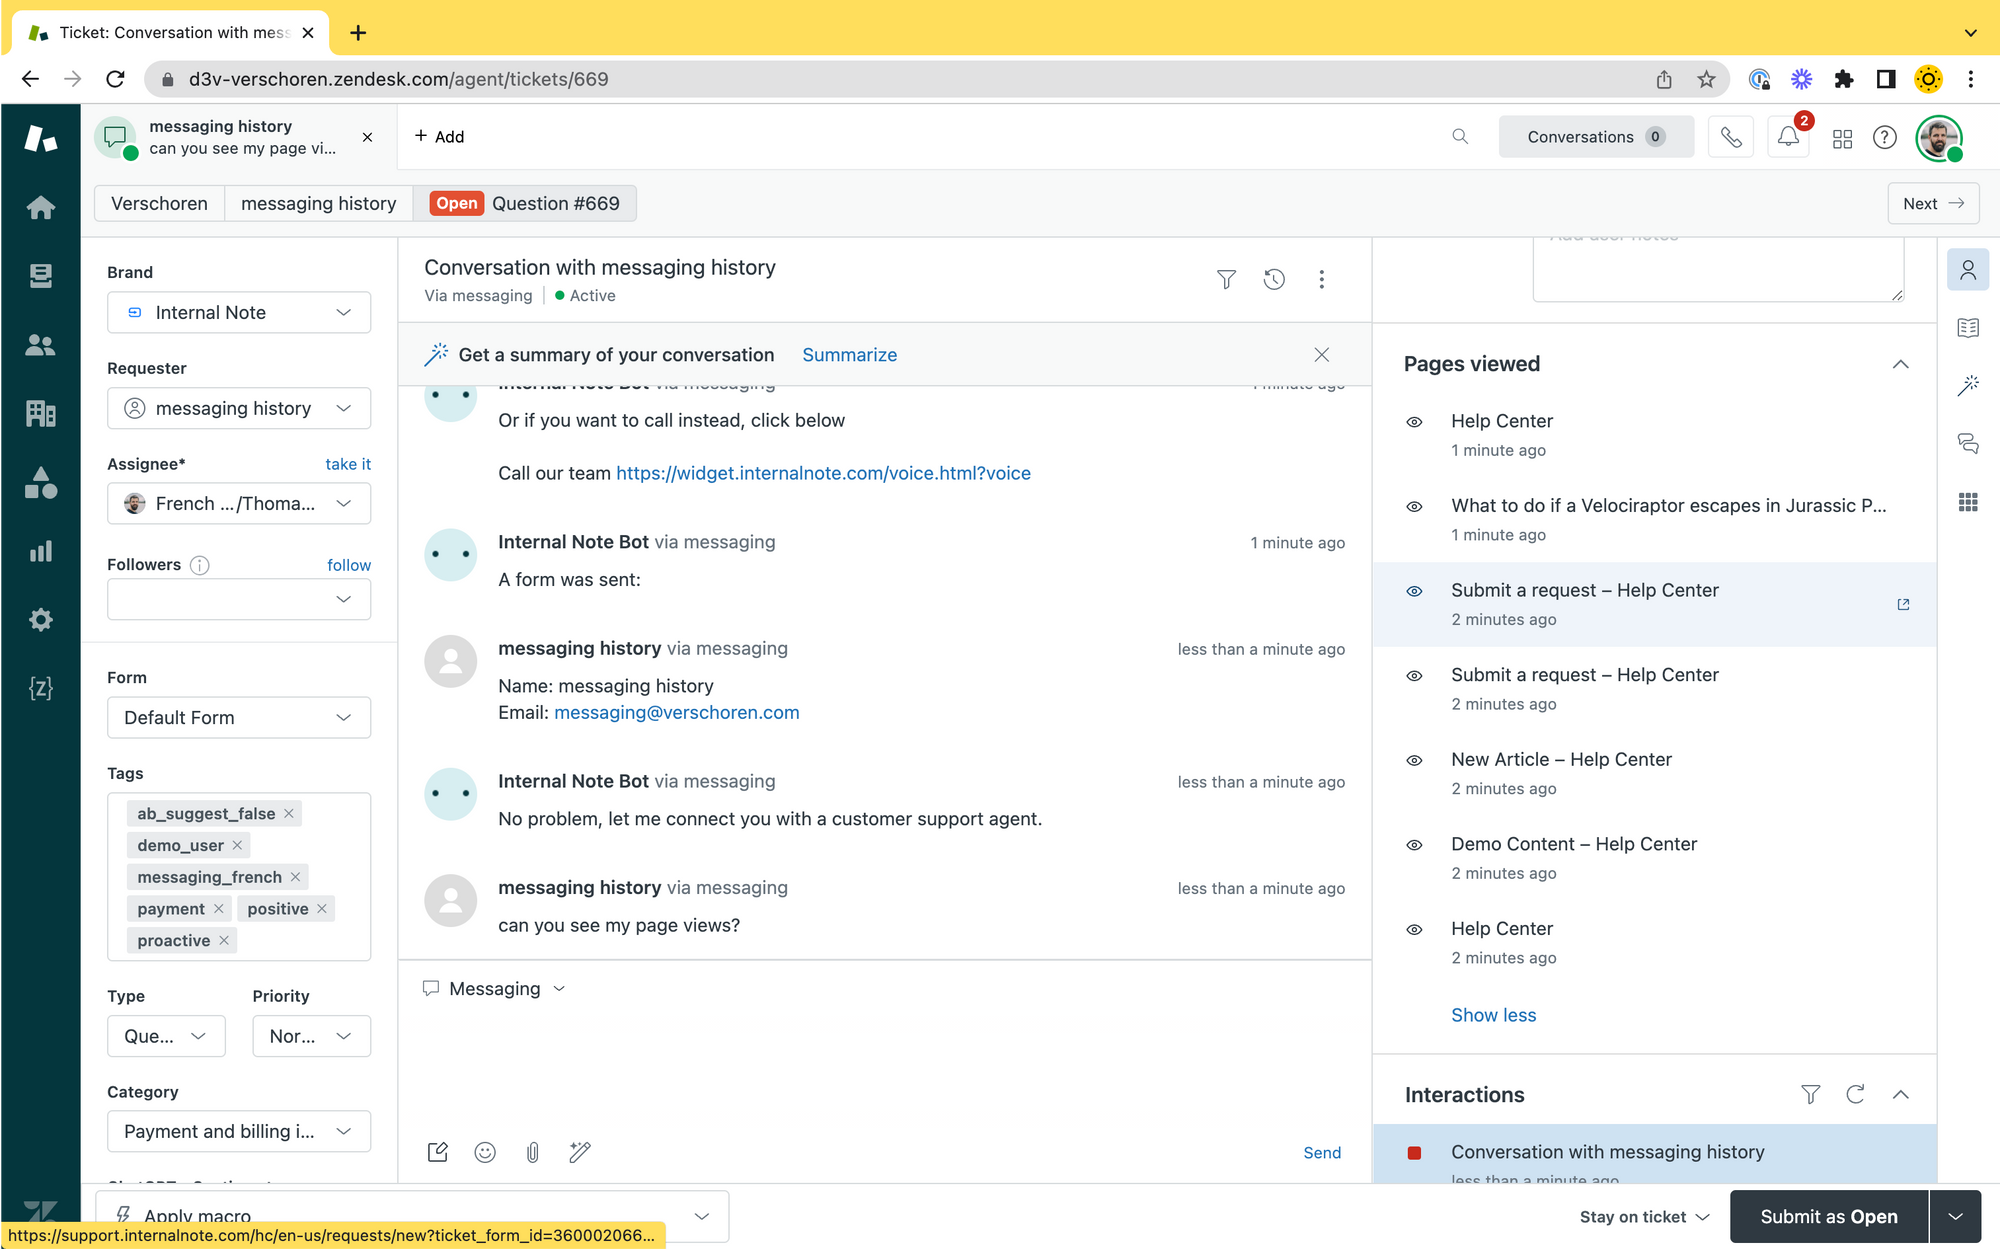Image resolution: width=2000 pixels, height=1250 pixels.
Task: Open the Messaging channel selector menu
Action: (495, 988)
